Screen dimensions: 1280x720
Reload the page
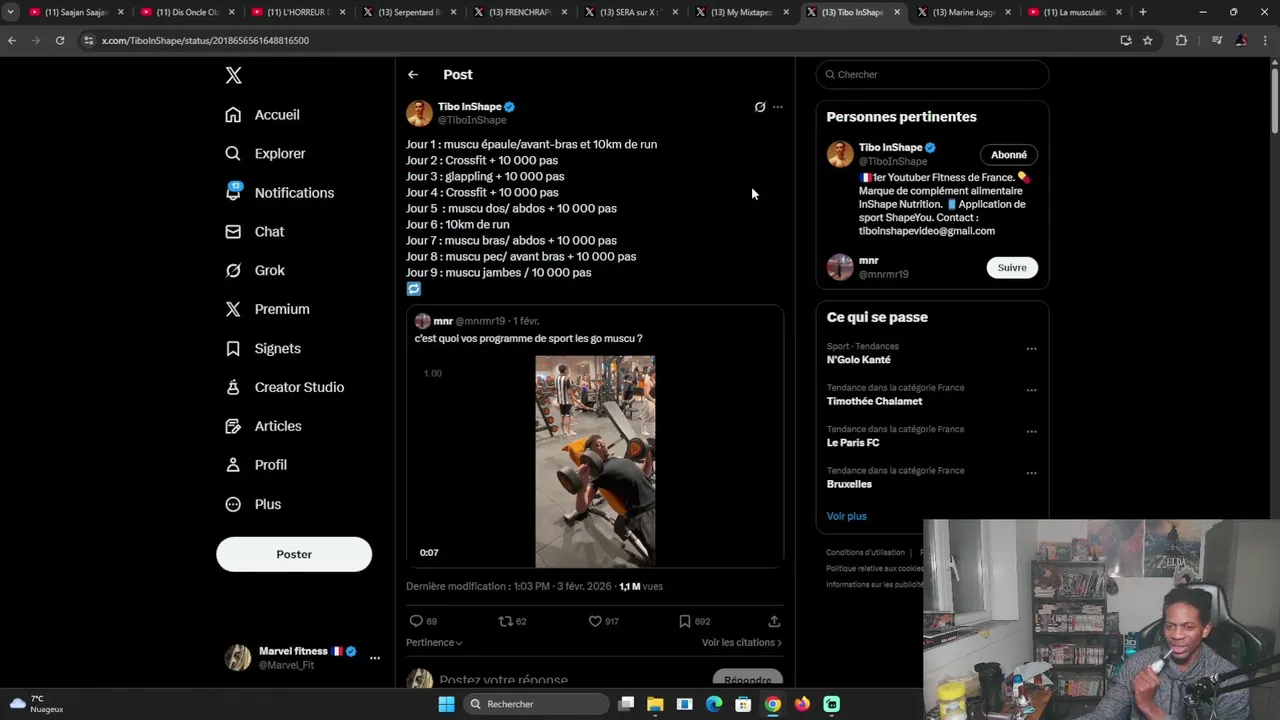coord(60,40)
